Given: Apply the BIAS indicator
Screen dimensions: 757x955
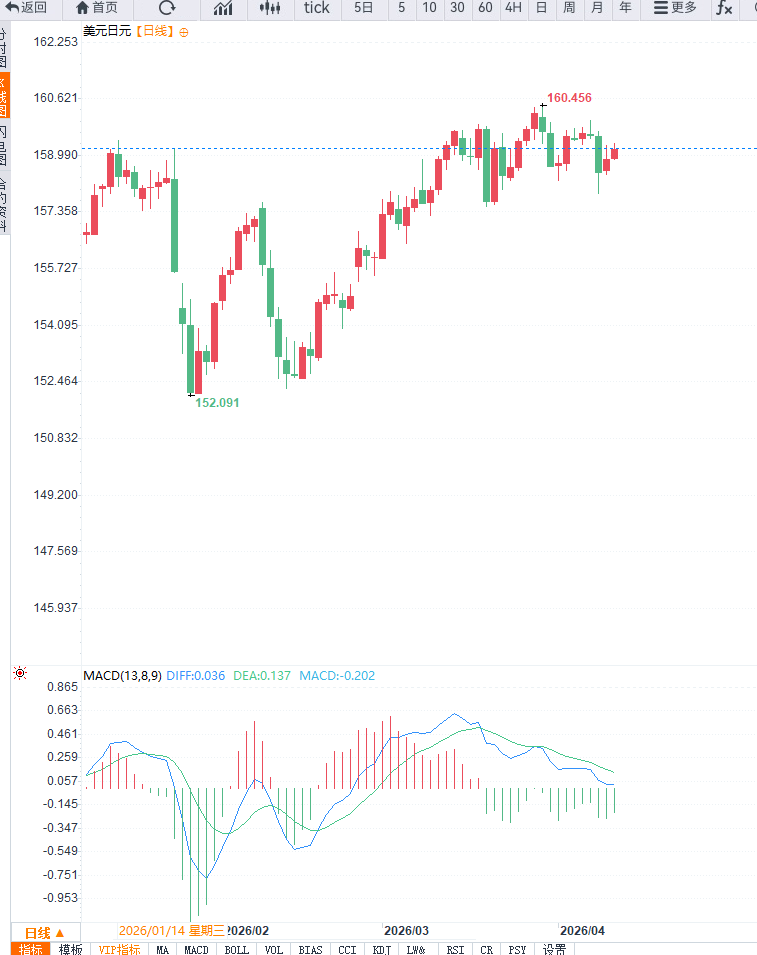Looking at the screenshot, I should (x=311, y=949).
